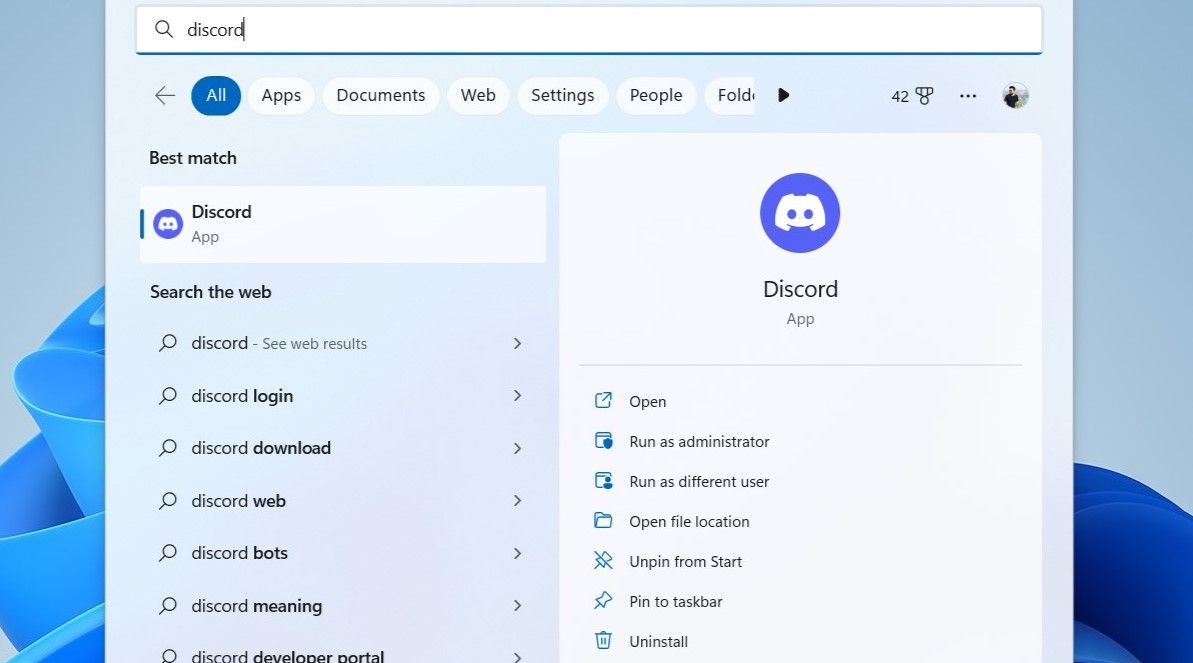The height and width of the screenshot is (663, 1193).
Task: Click the 'discord bots' suggestion text
Action: pos(239,553)
